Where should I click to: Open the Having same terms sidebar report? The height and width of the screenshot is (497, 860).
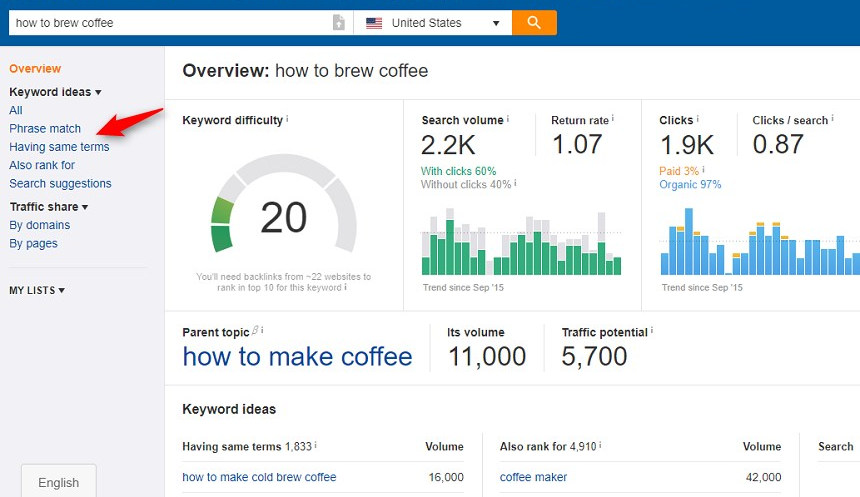(59, 147)
